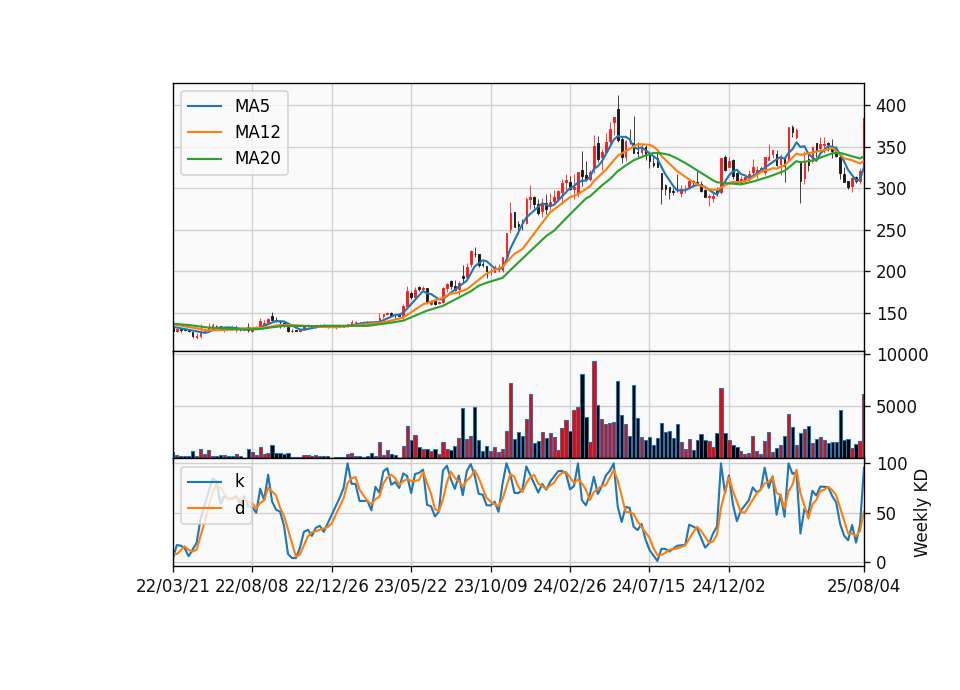Click the MA20 legend label
This screenshot has height=690, width=960.
[257, 158]
